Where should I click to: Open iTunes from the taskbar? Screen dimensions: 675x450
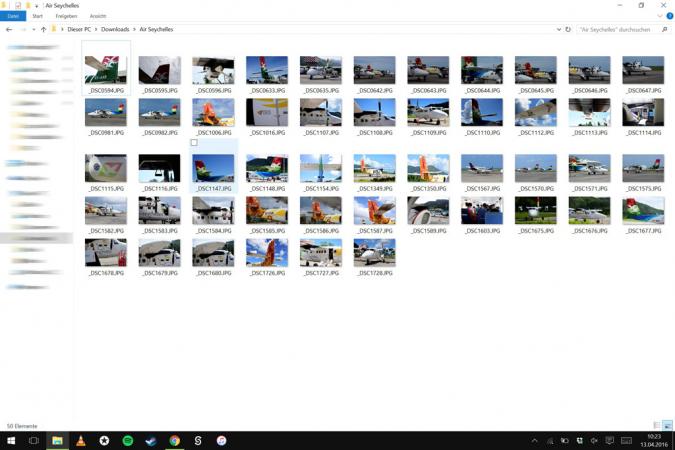(221, 441)
